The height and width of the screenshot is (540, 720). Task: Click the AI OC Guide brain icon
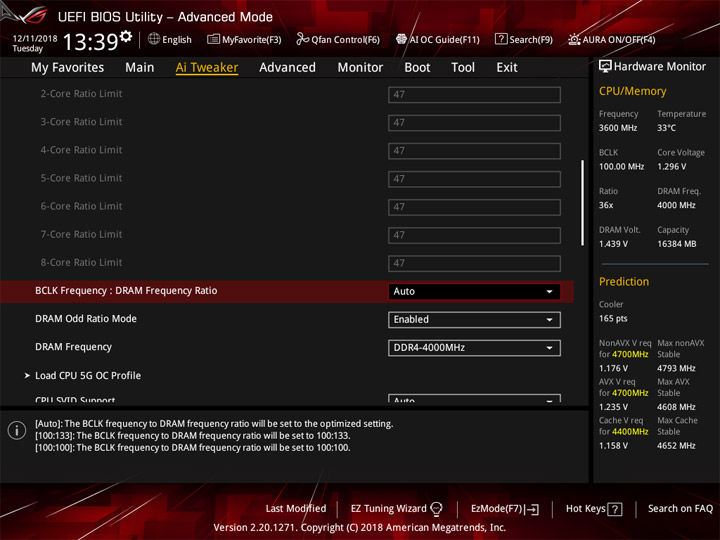401,39
